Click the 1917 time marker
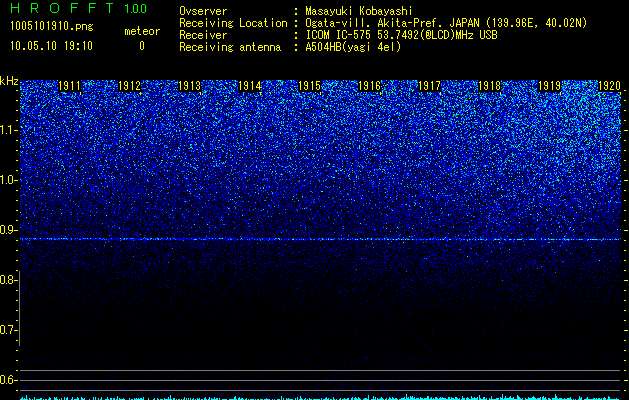629x400 pixels. pyautogui.click(x=430, y=86)
